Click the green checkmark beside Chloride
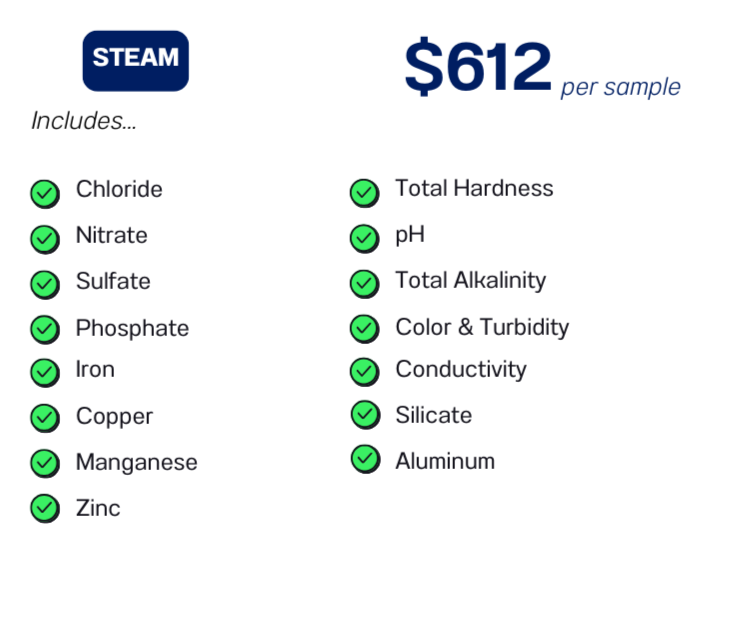Image resolution: width=747 pixels, height=629 pixels. [x=45, y=194]
